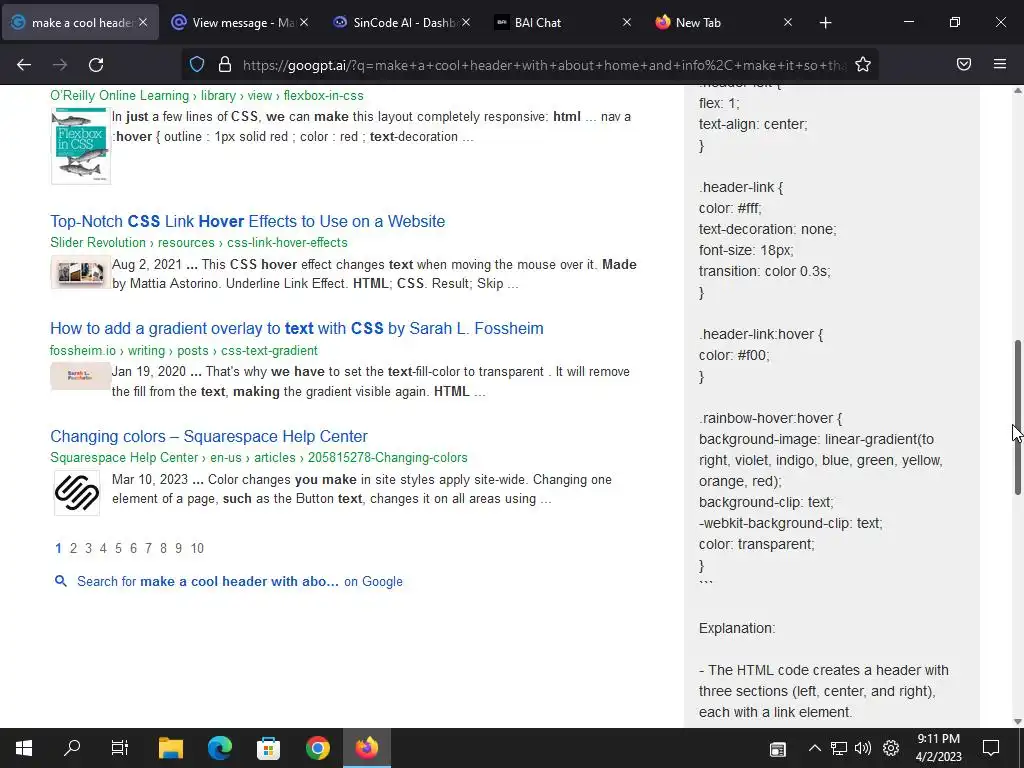Go to results page 7
The width and height of the screenshot is (1024, 768).
[x=148, y=549]
